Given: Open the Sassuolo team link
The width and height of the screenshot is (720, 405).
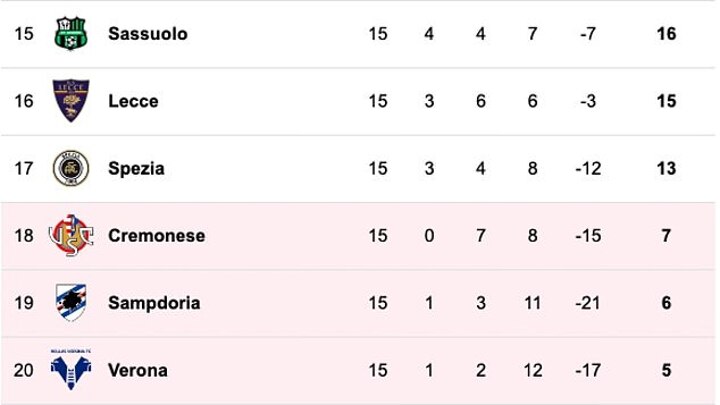Looking at the screenshot, I should (x=148, y=34).
